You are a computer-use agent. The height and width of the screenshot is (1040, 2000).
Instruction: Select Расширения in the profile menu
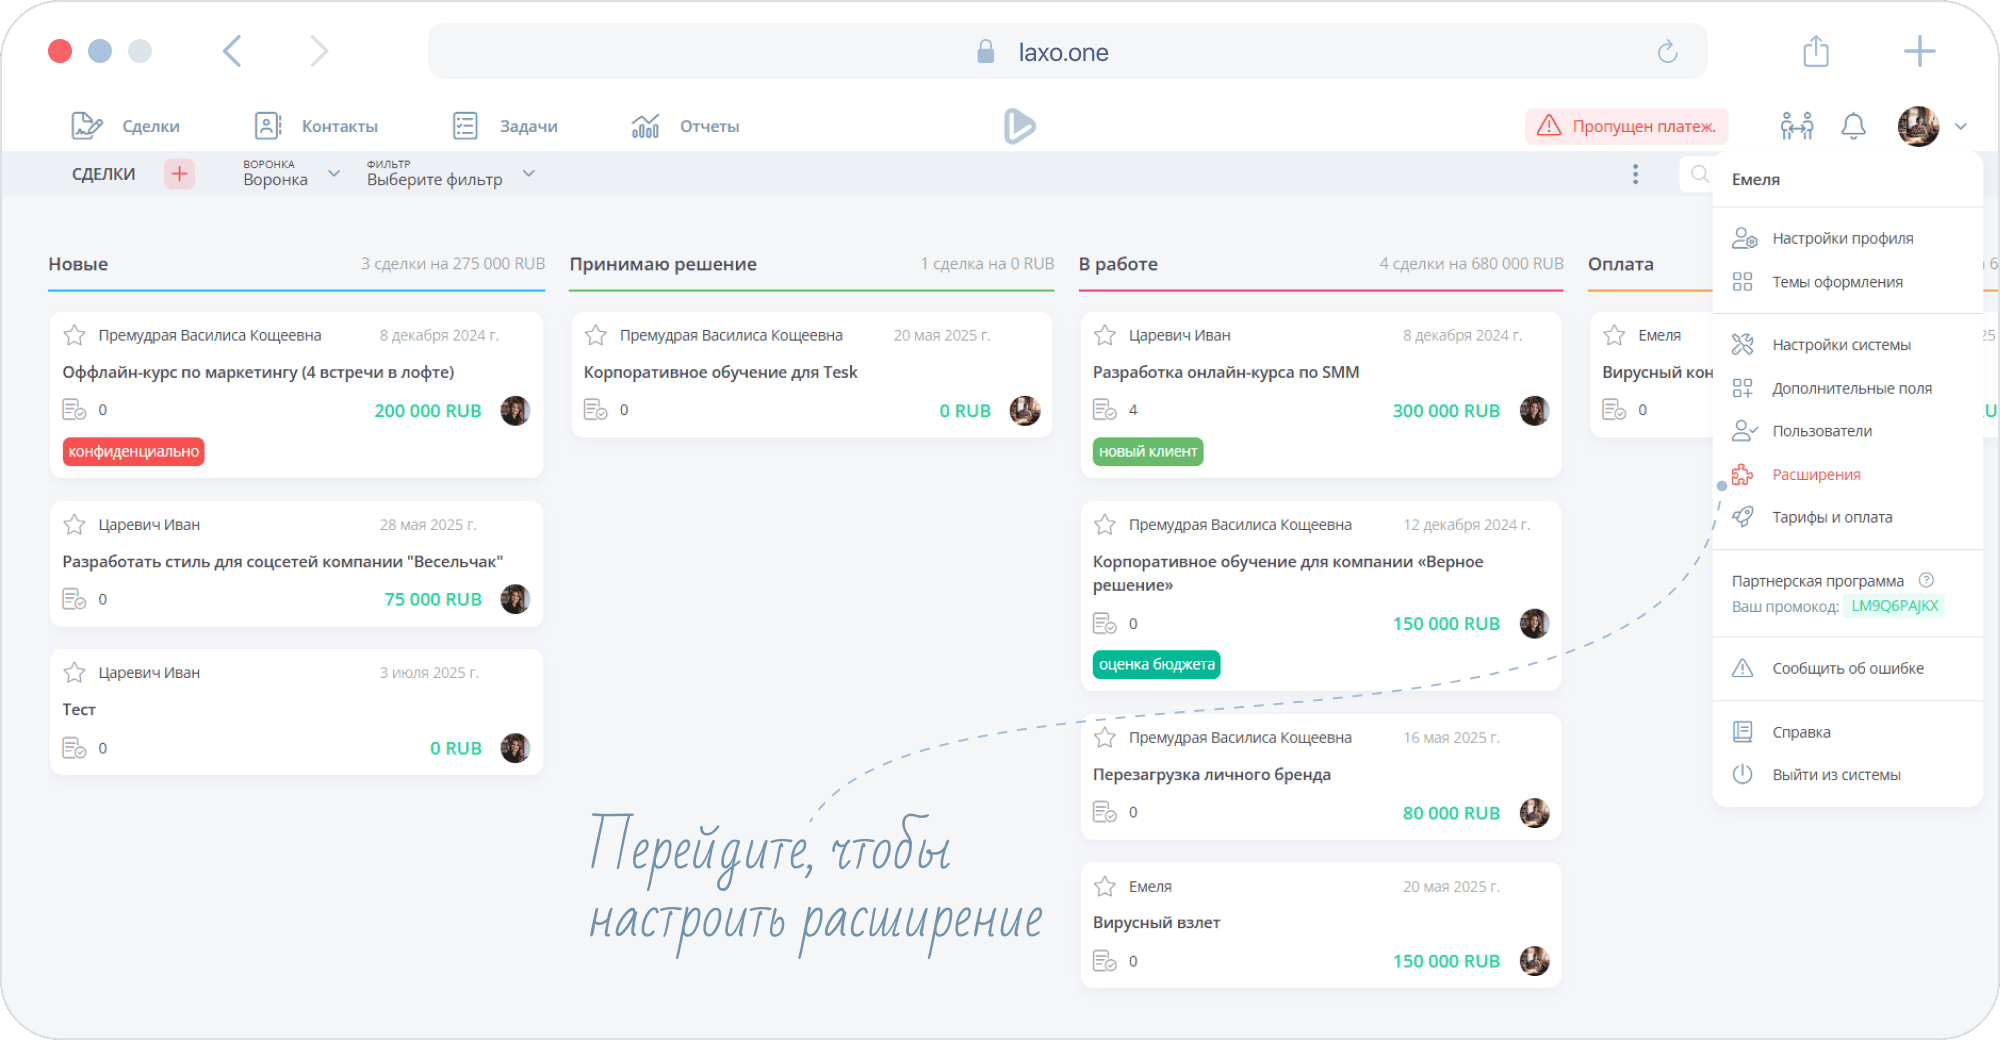(1816, 474)
